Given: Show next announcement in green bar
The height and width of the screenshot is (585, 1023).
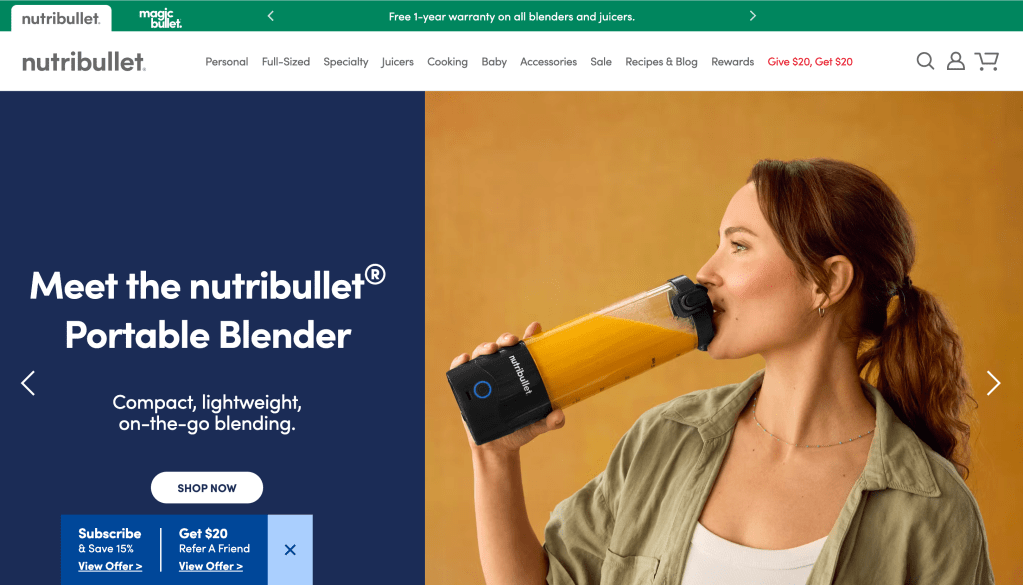Looking at the screenshot, I should [753, 16].
